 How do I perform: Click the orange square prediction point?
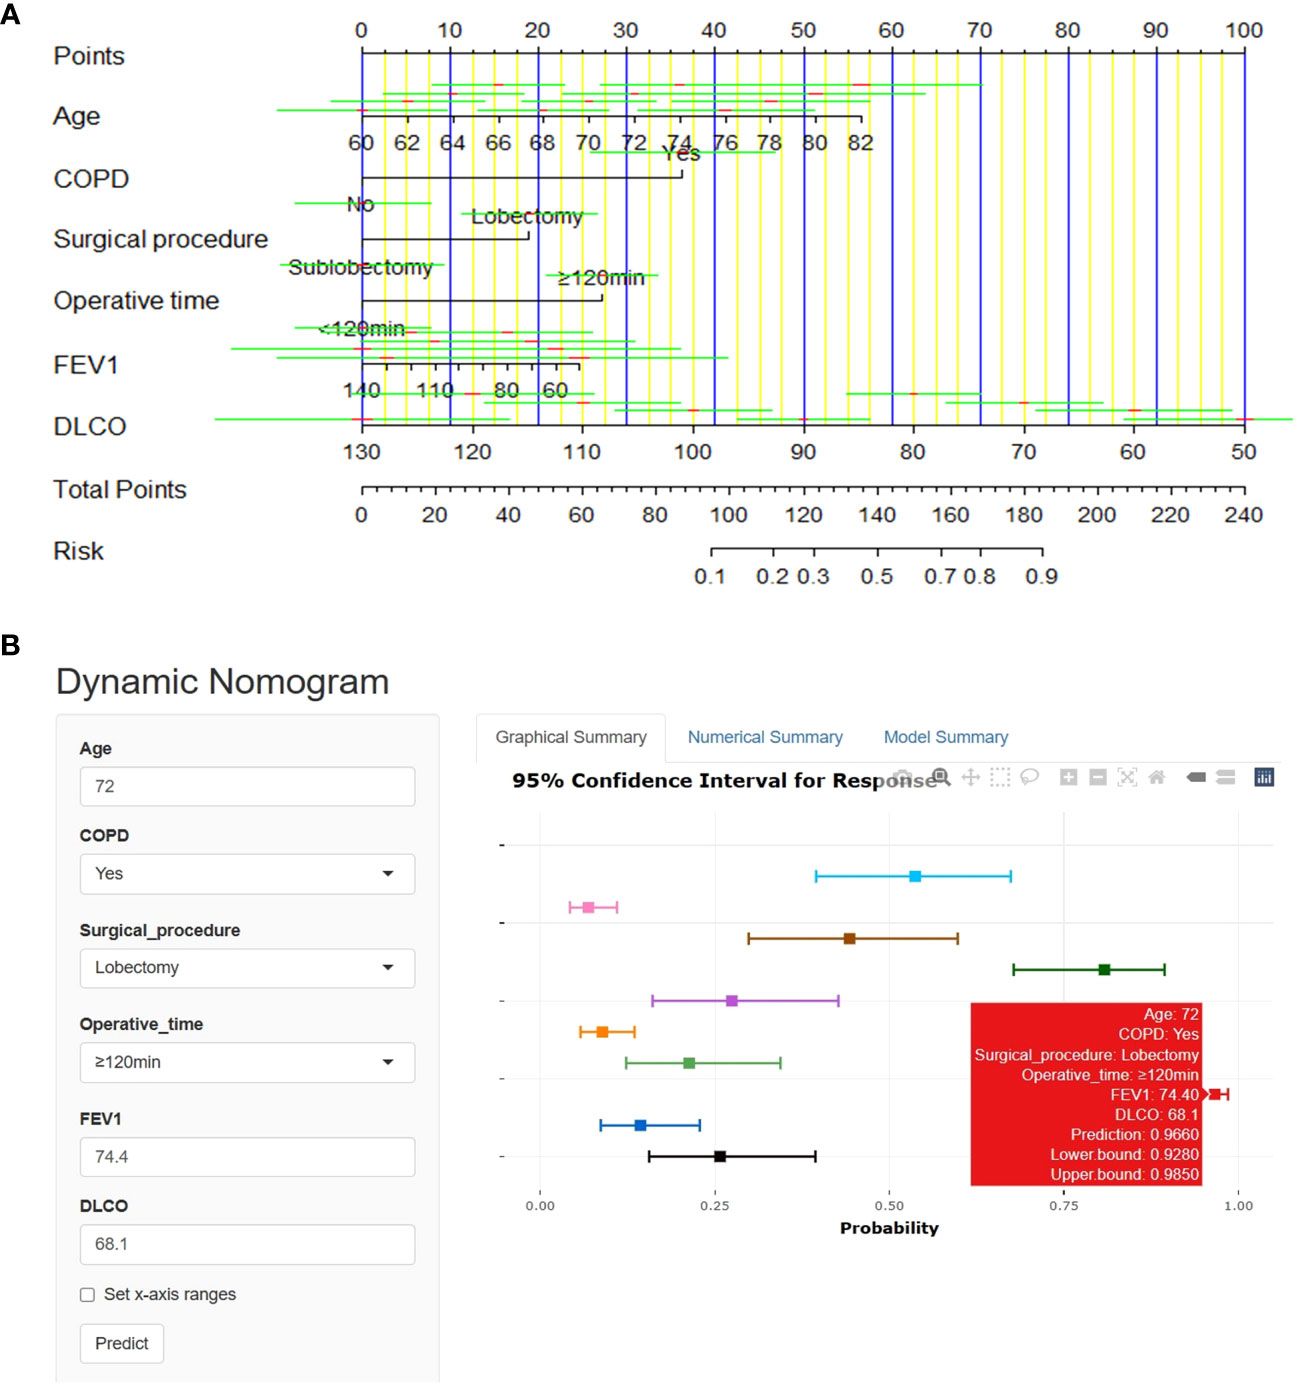point(602,1032)
